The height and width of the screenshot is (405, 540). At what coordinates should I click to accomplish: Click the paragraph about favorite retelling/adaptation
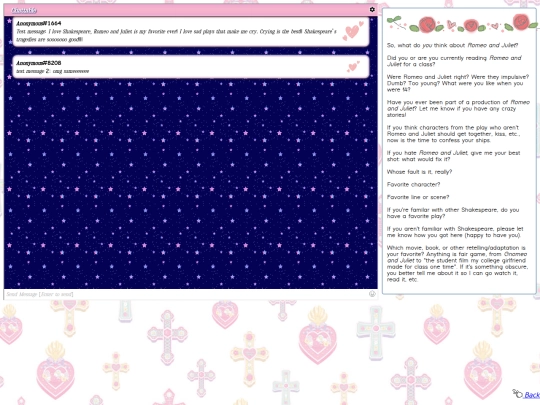457,263
